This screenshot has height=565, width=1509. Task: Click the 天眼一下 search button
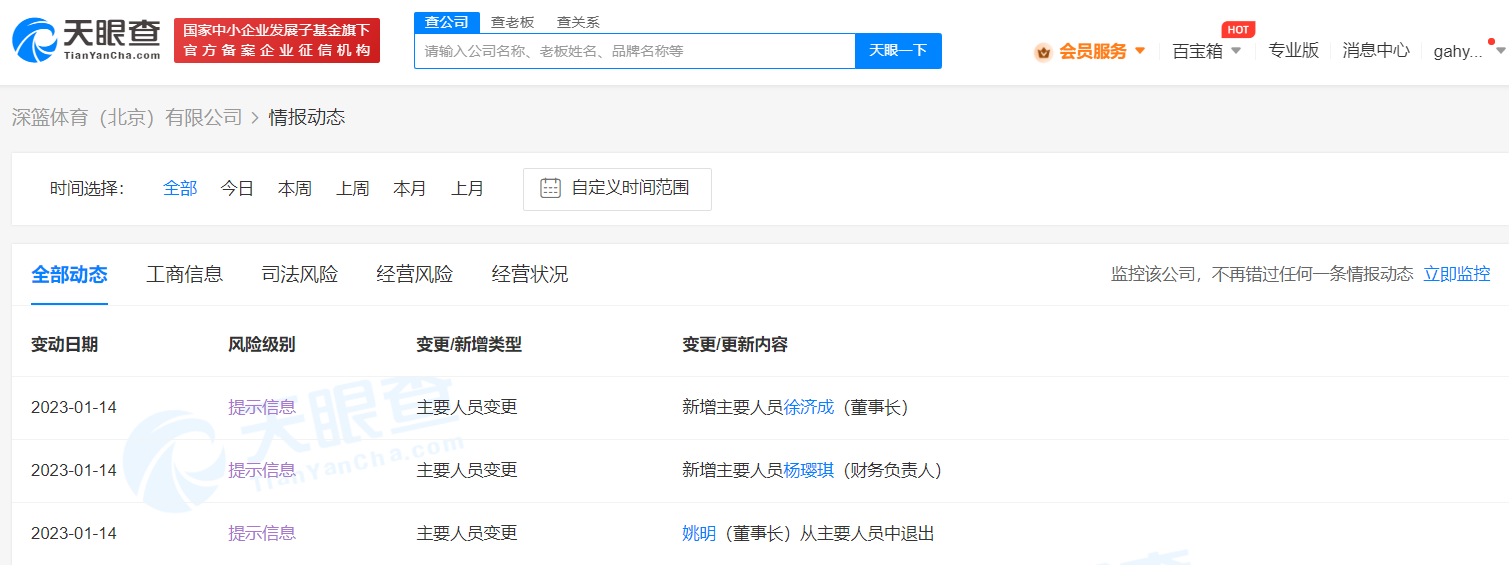[897, 51]
